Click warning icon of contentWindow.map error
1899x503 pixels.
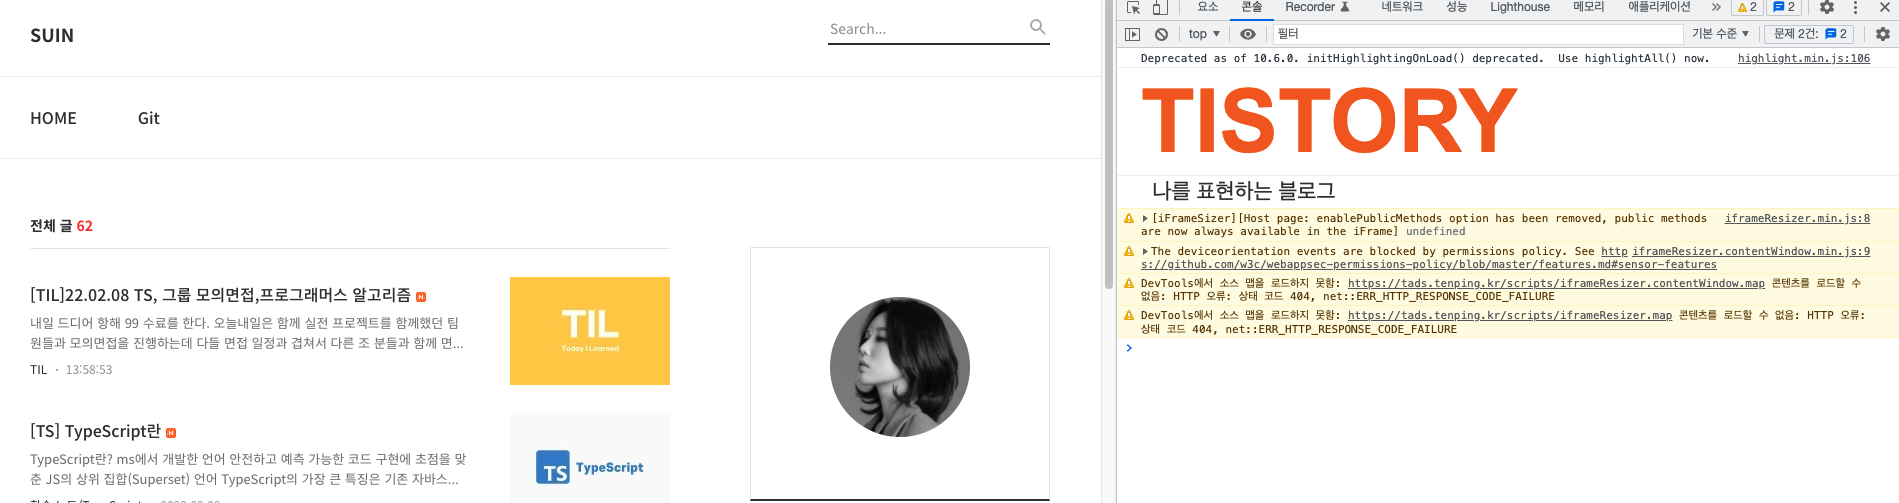[x=1129, y=283]
